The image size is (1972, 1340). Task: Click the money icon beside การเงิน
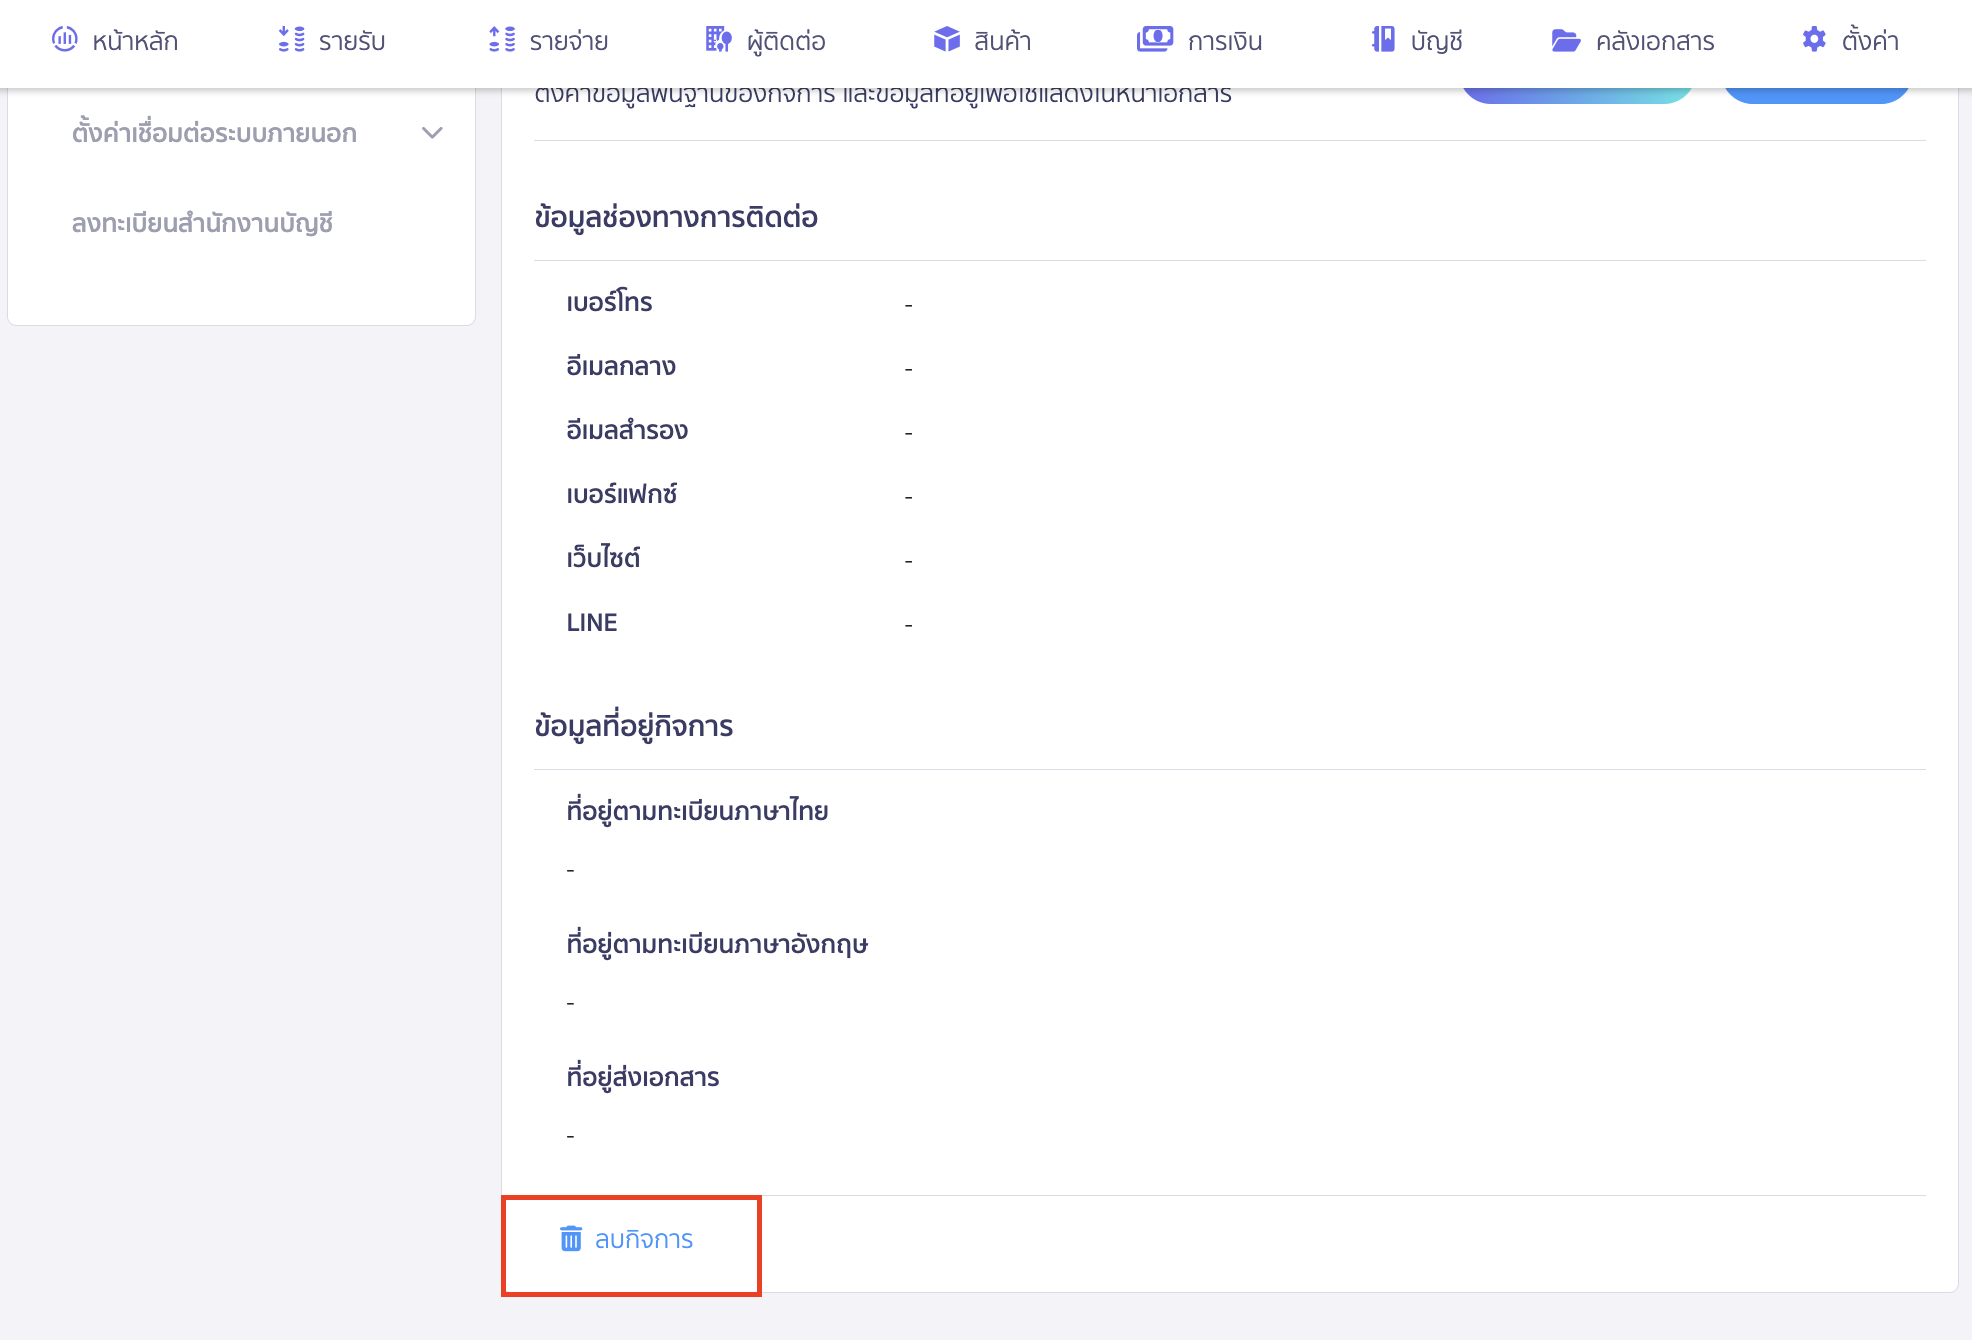(1154, 40)
